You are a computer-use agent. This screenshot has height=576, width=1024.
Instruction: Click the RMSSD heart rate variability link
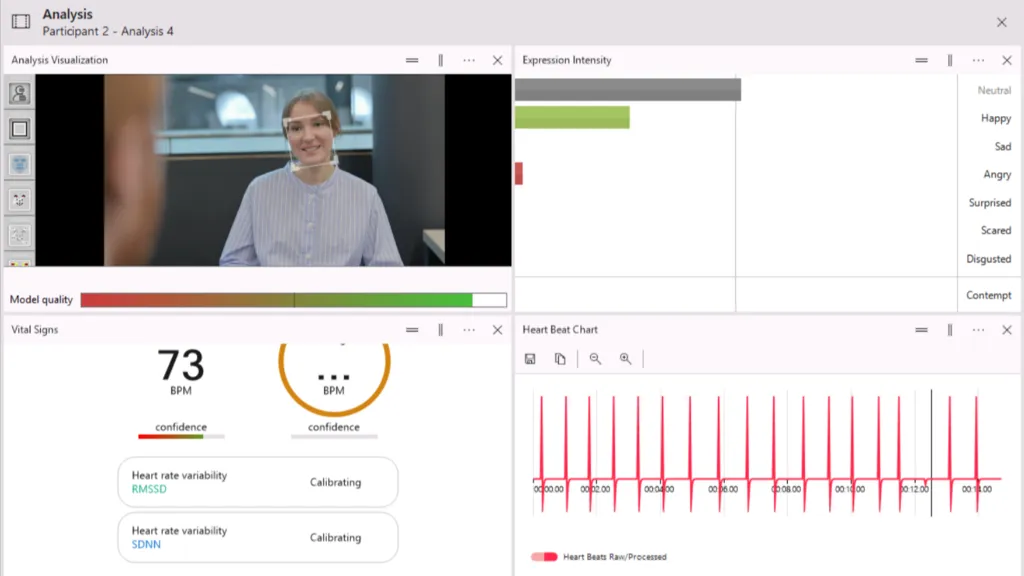tap(149, 489)
